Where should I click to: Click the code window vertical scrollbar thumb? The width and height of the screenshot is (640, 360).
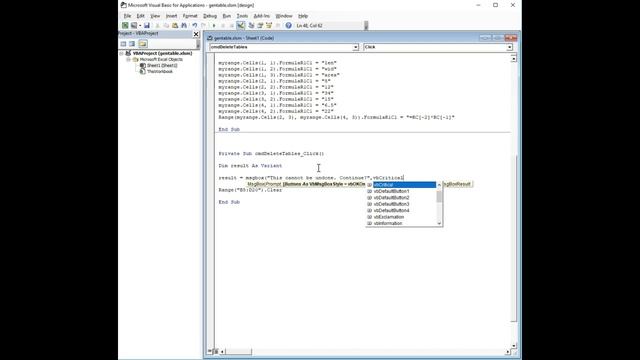coord(513,238)
